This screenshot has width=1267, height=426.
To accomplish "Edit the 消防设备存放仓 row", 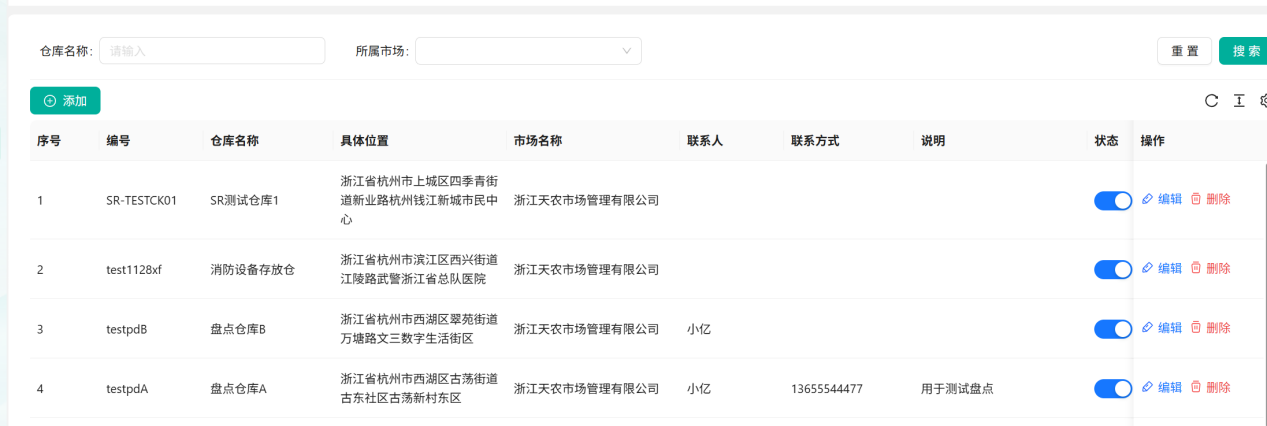I will 1162,268.
